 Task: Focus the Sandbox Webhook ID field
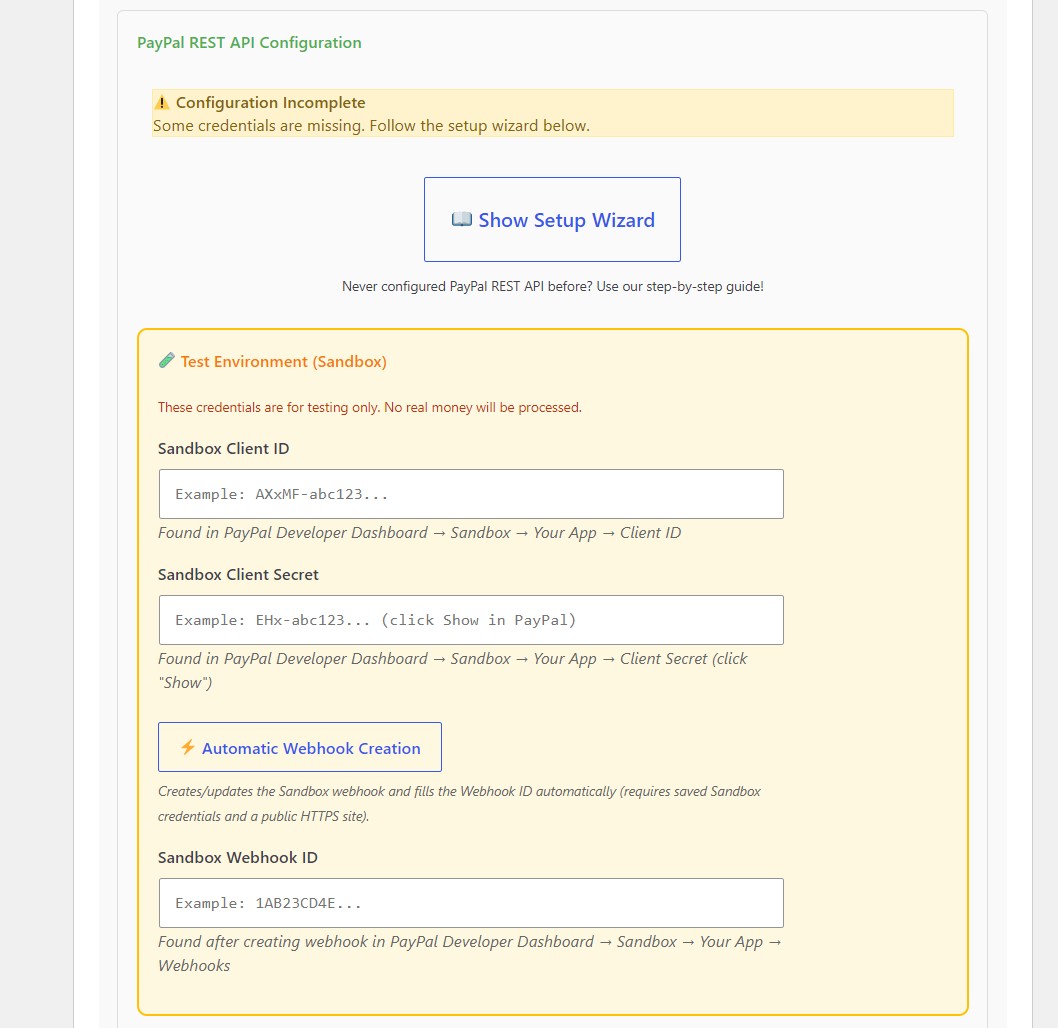tap(471, 903)
